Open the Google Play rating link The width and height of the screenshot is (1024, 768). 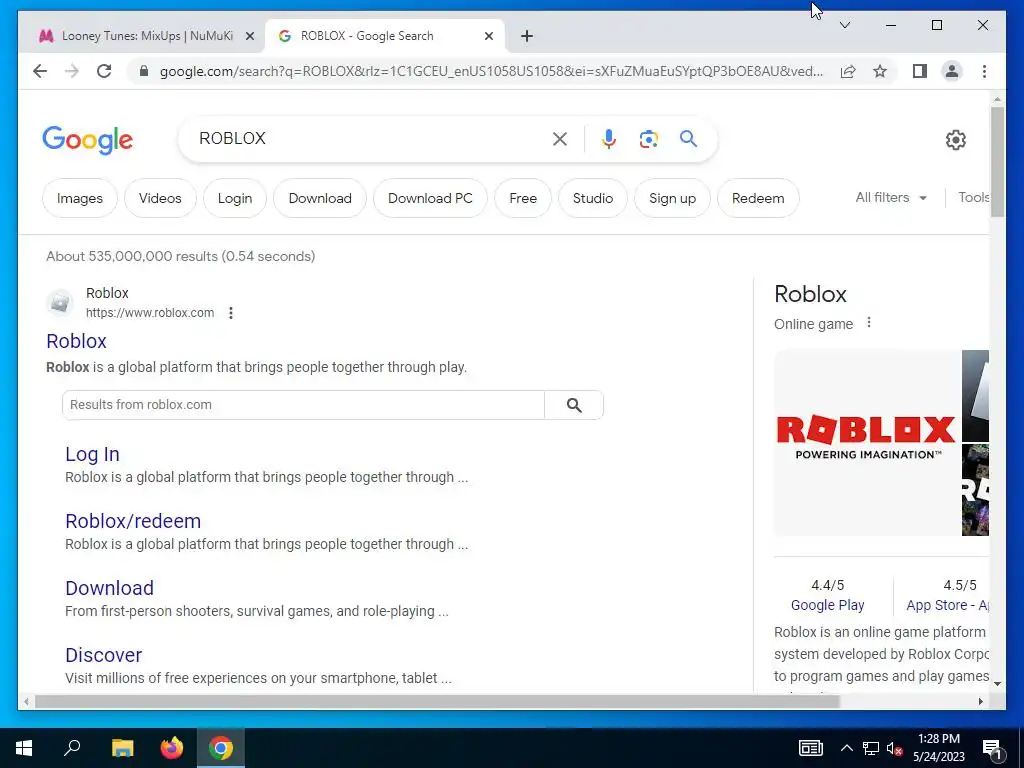[827, 605]
